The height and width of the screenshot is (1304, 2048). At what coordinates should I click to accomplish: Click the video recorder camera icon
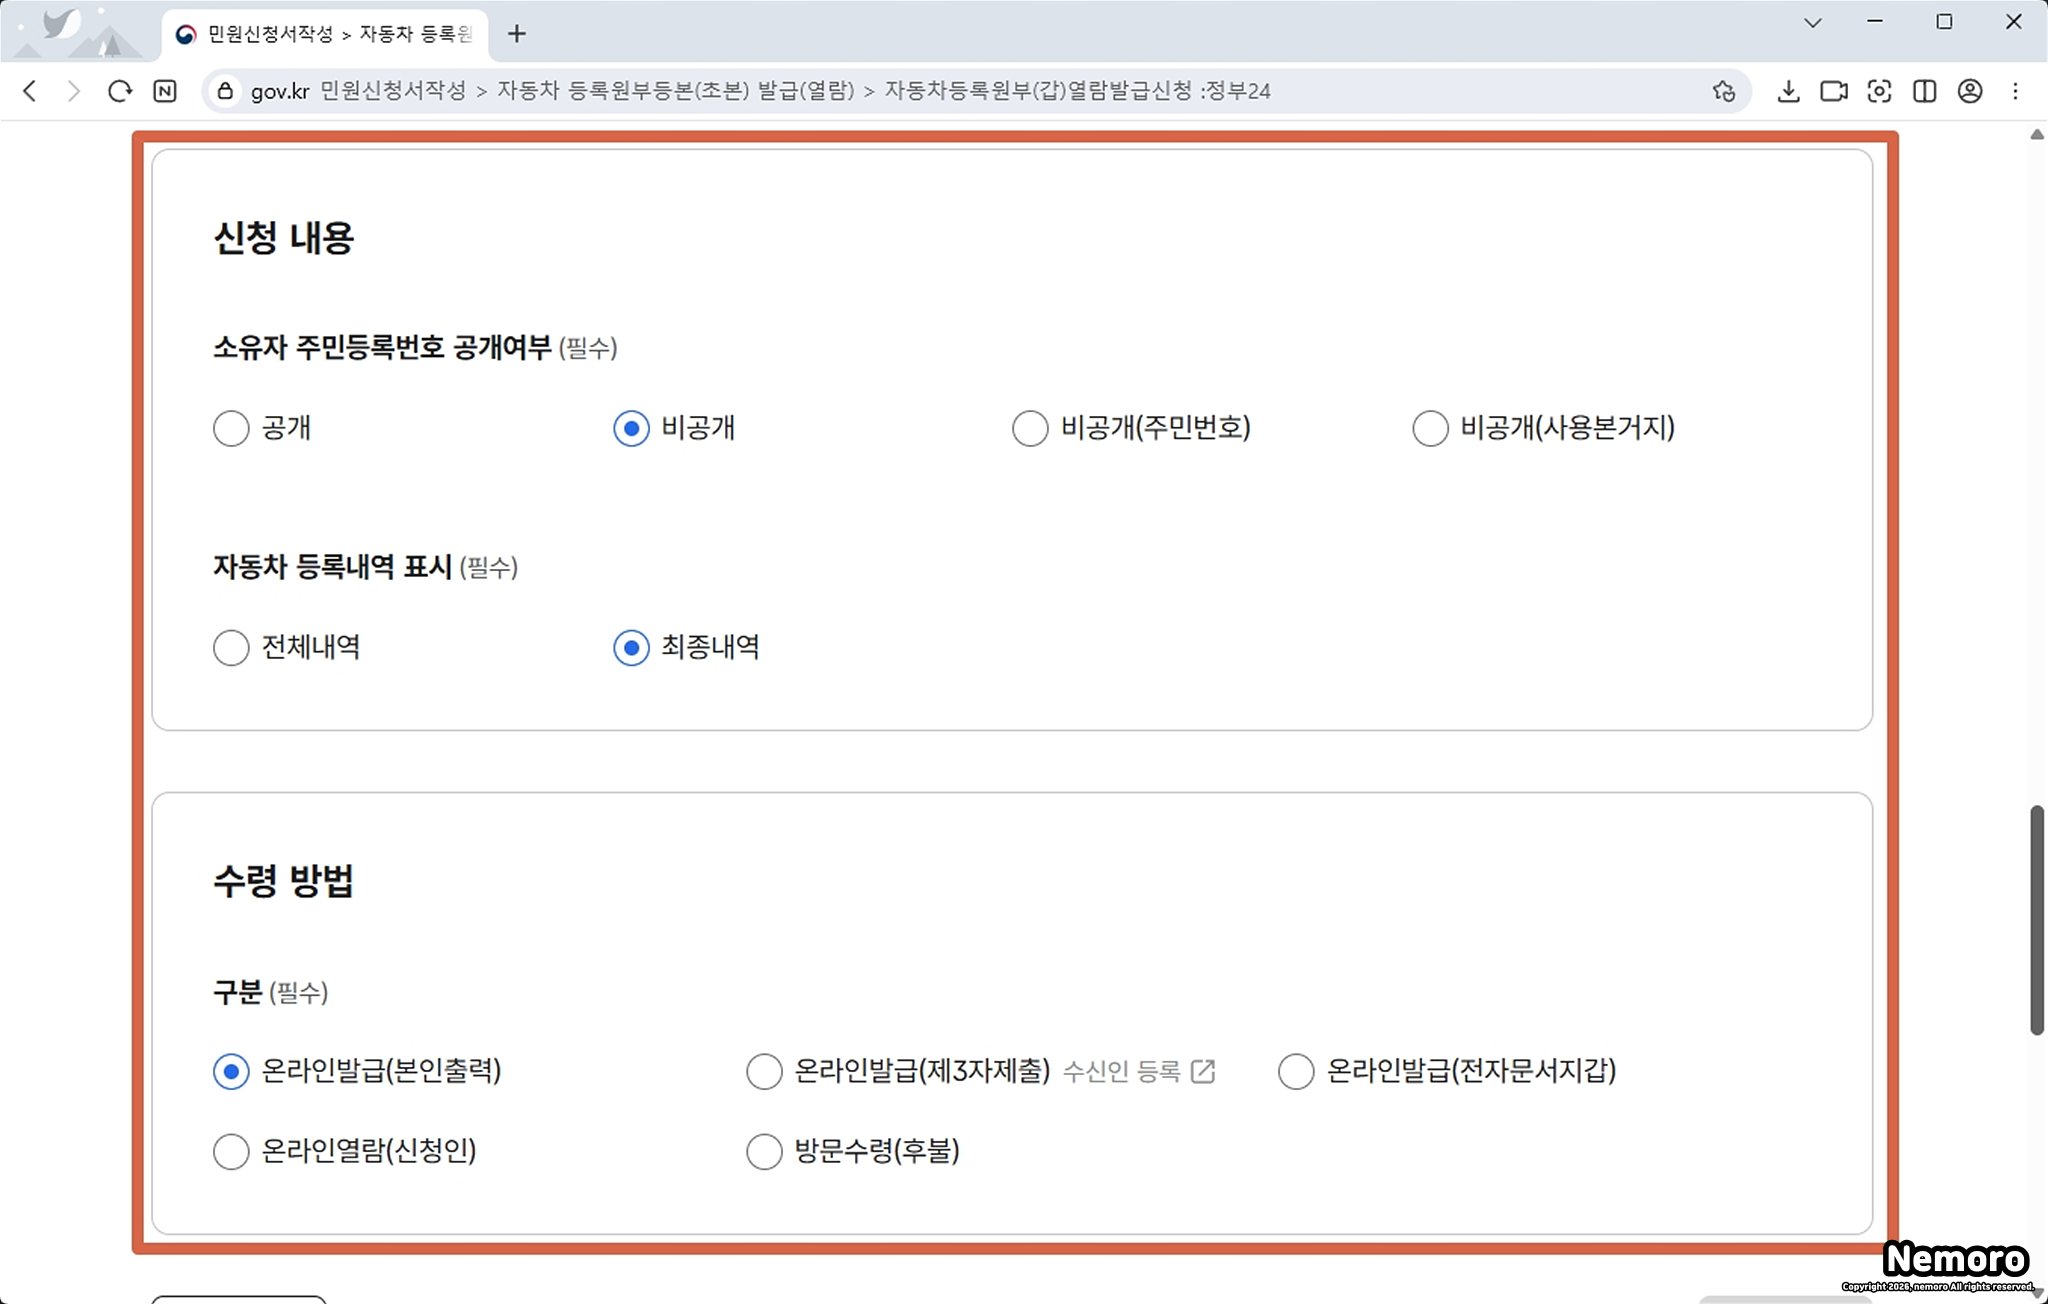[1833, 91]
